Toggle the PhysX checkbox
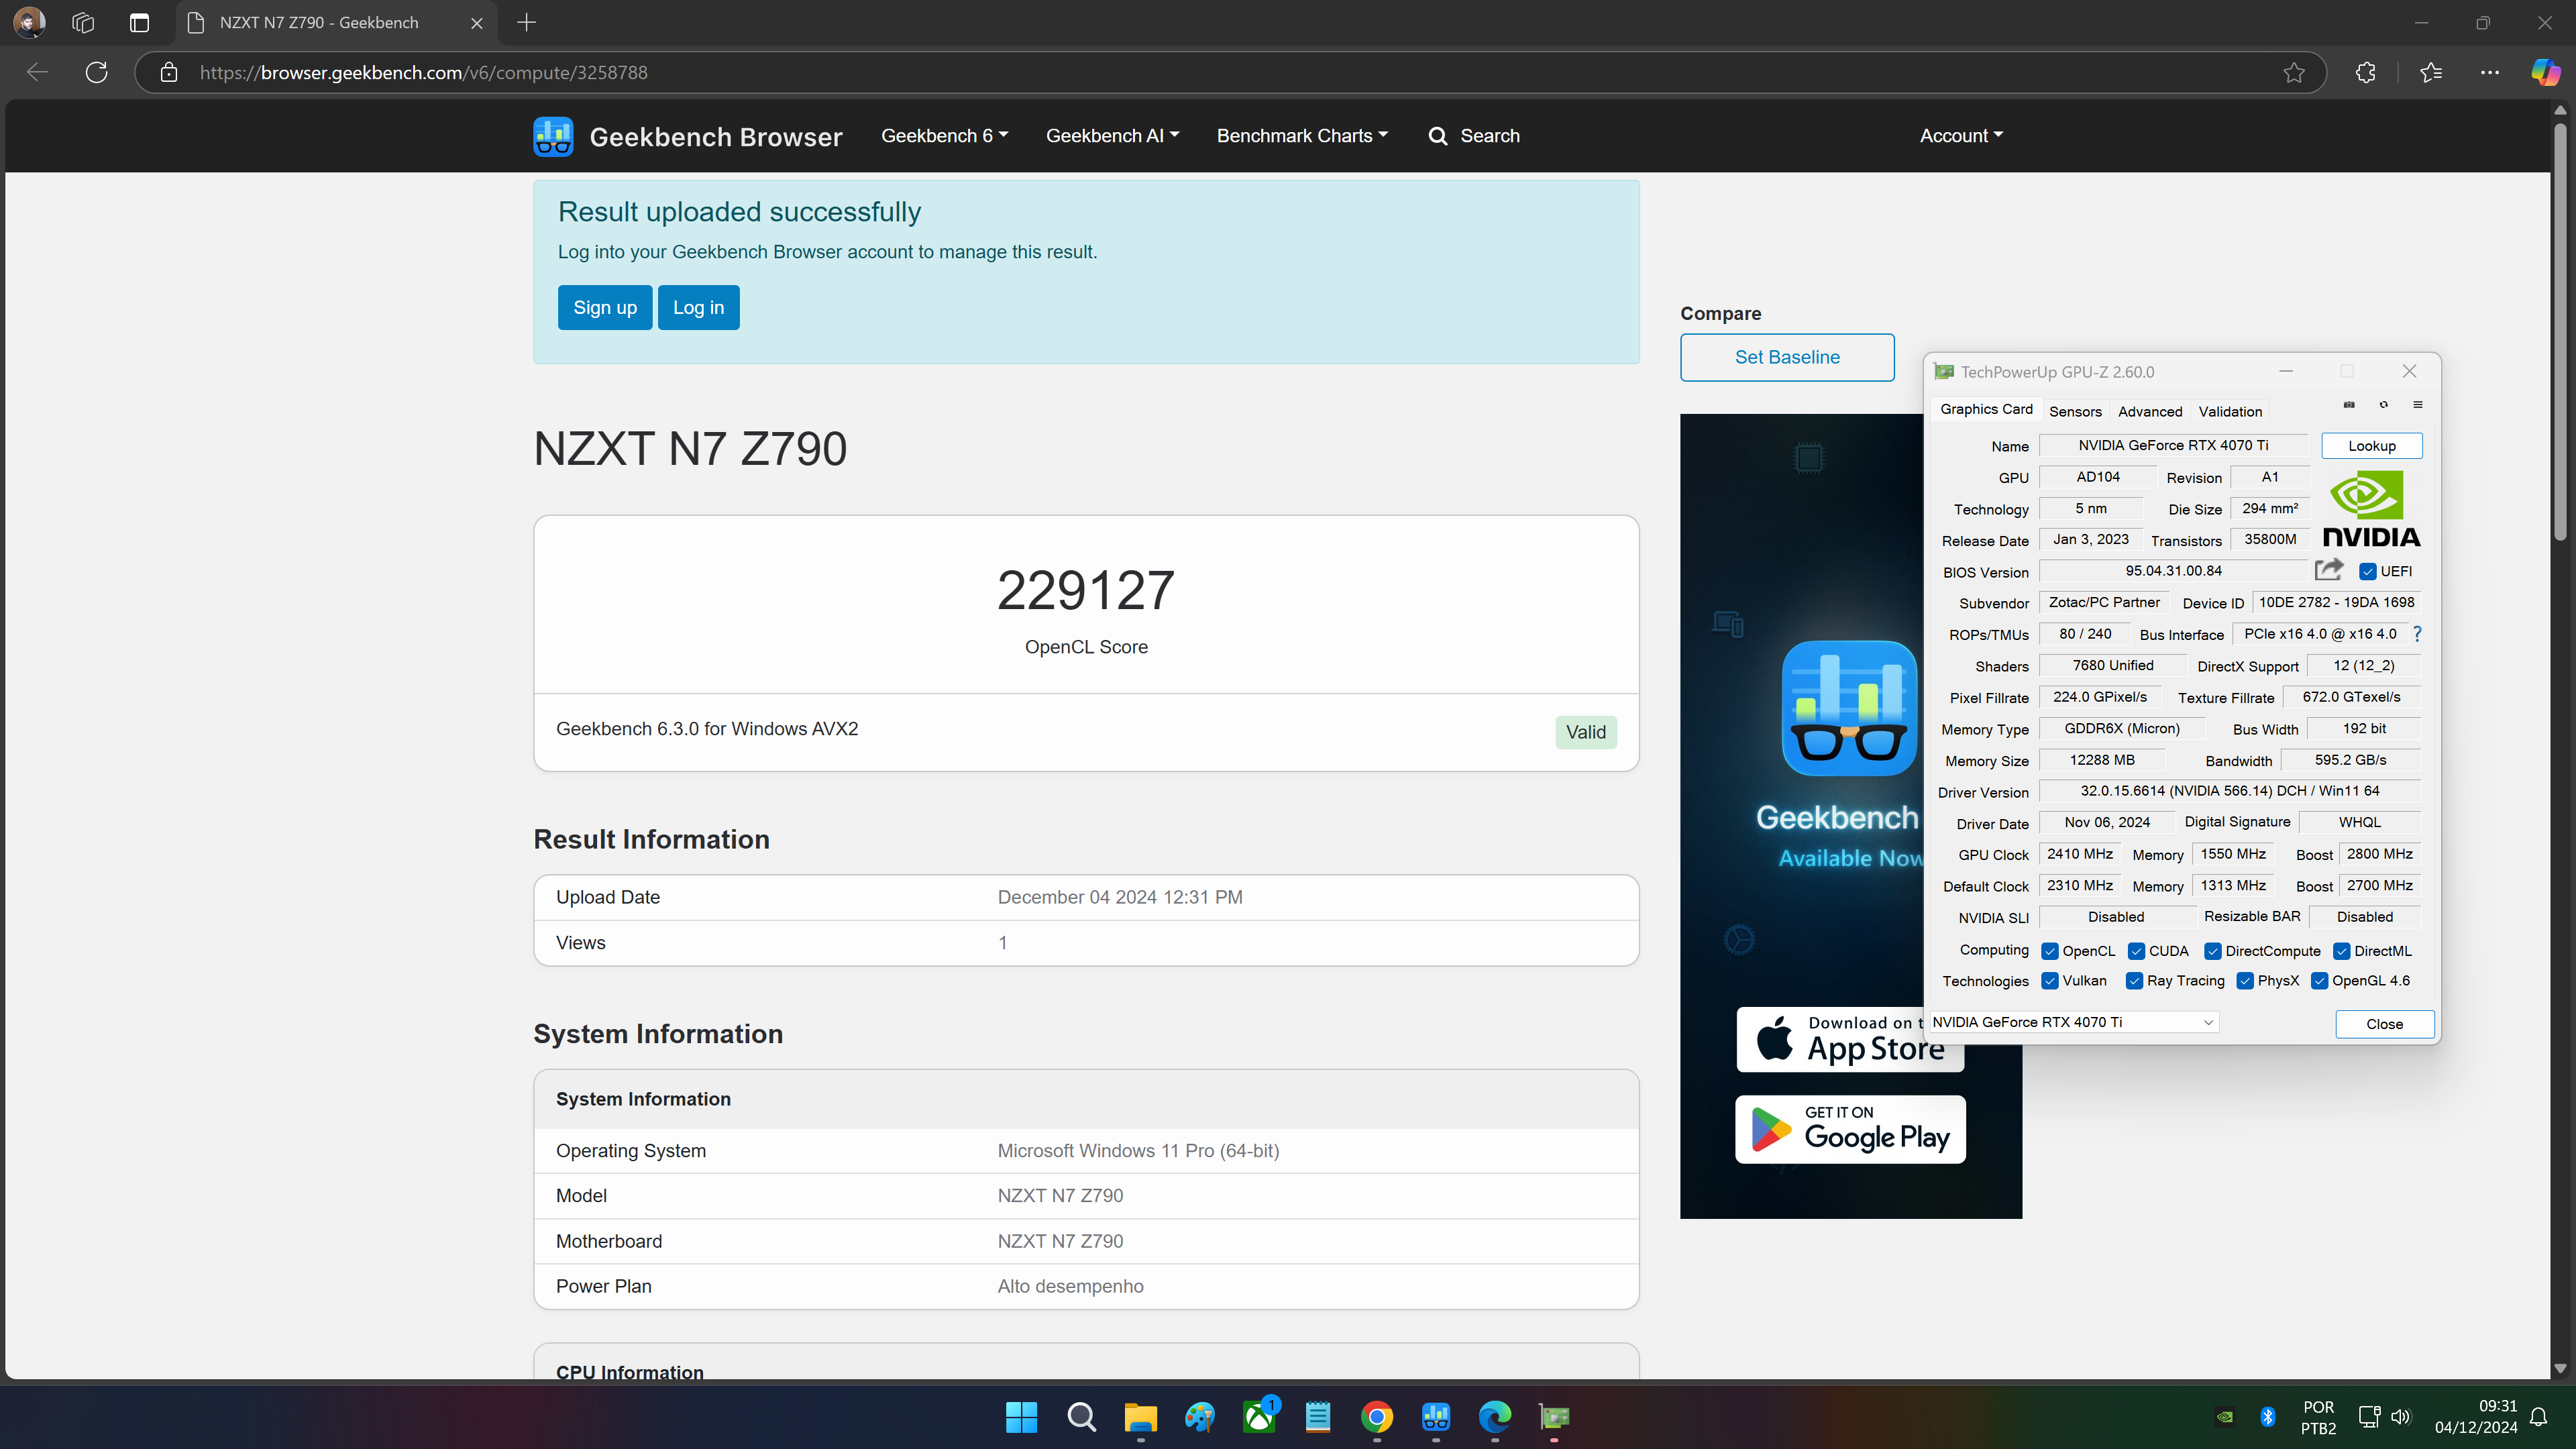The width and height of the screenshot is (2576, 1449). coord(2245,981)
